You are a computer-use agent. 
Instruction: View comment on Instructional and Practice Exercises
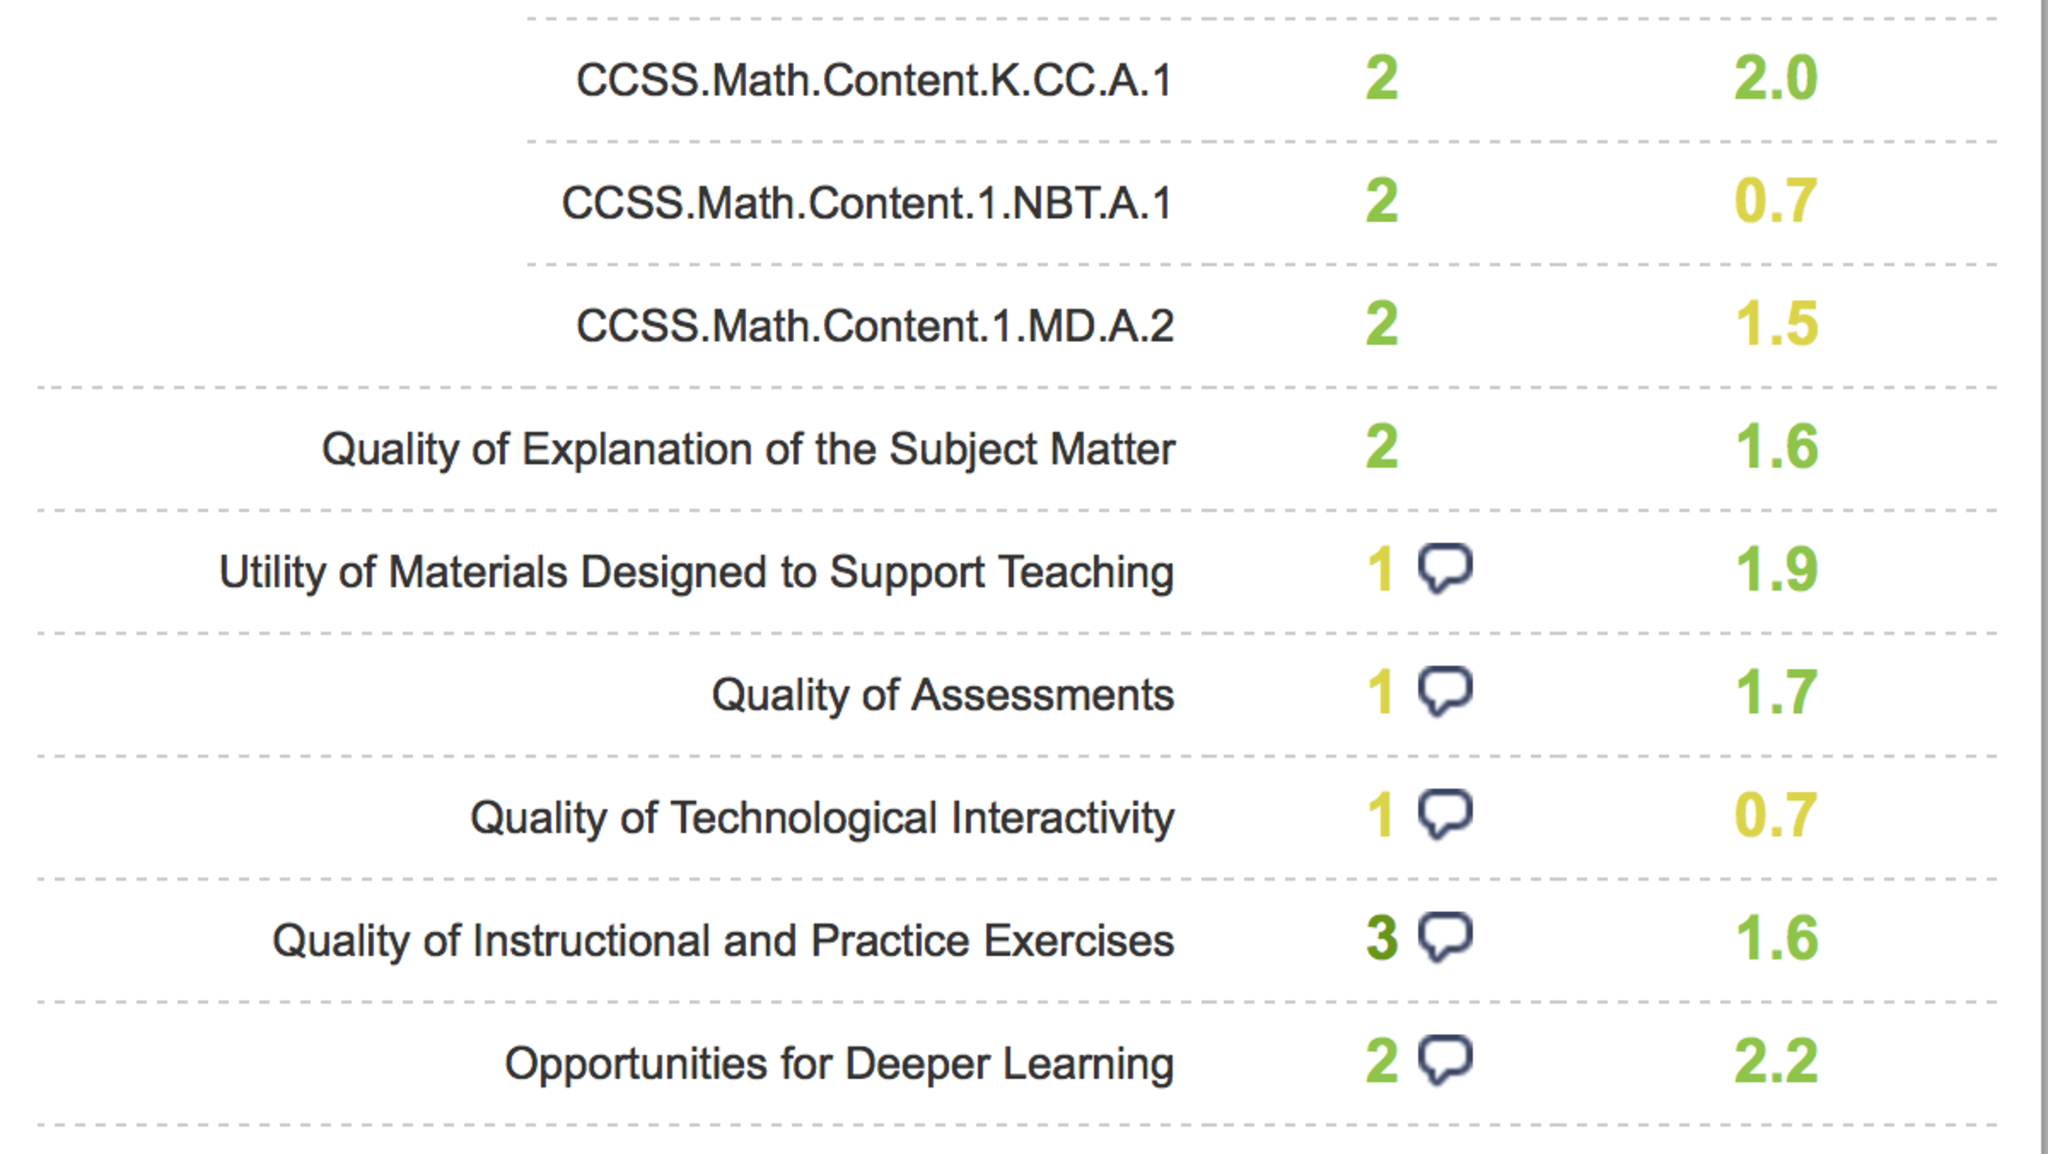tap(1445, 937)
